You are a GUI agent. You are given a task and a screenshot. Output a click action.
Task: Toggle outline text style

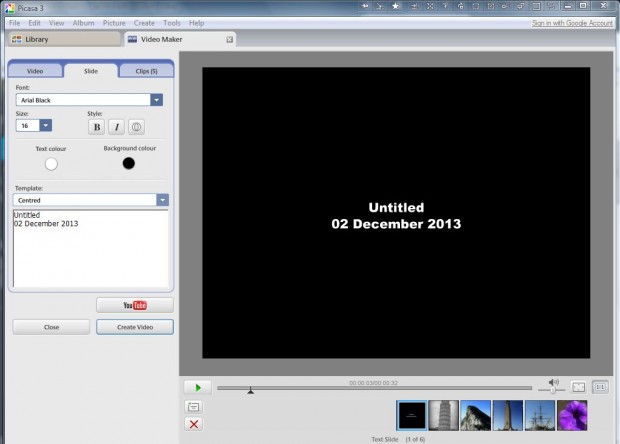coord(136,127)
